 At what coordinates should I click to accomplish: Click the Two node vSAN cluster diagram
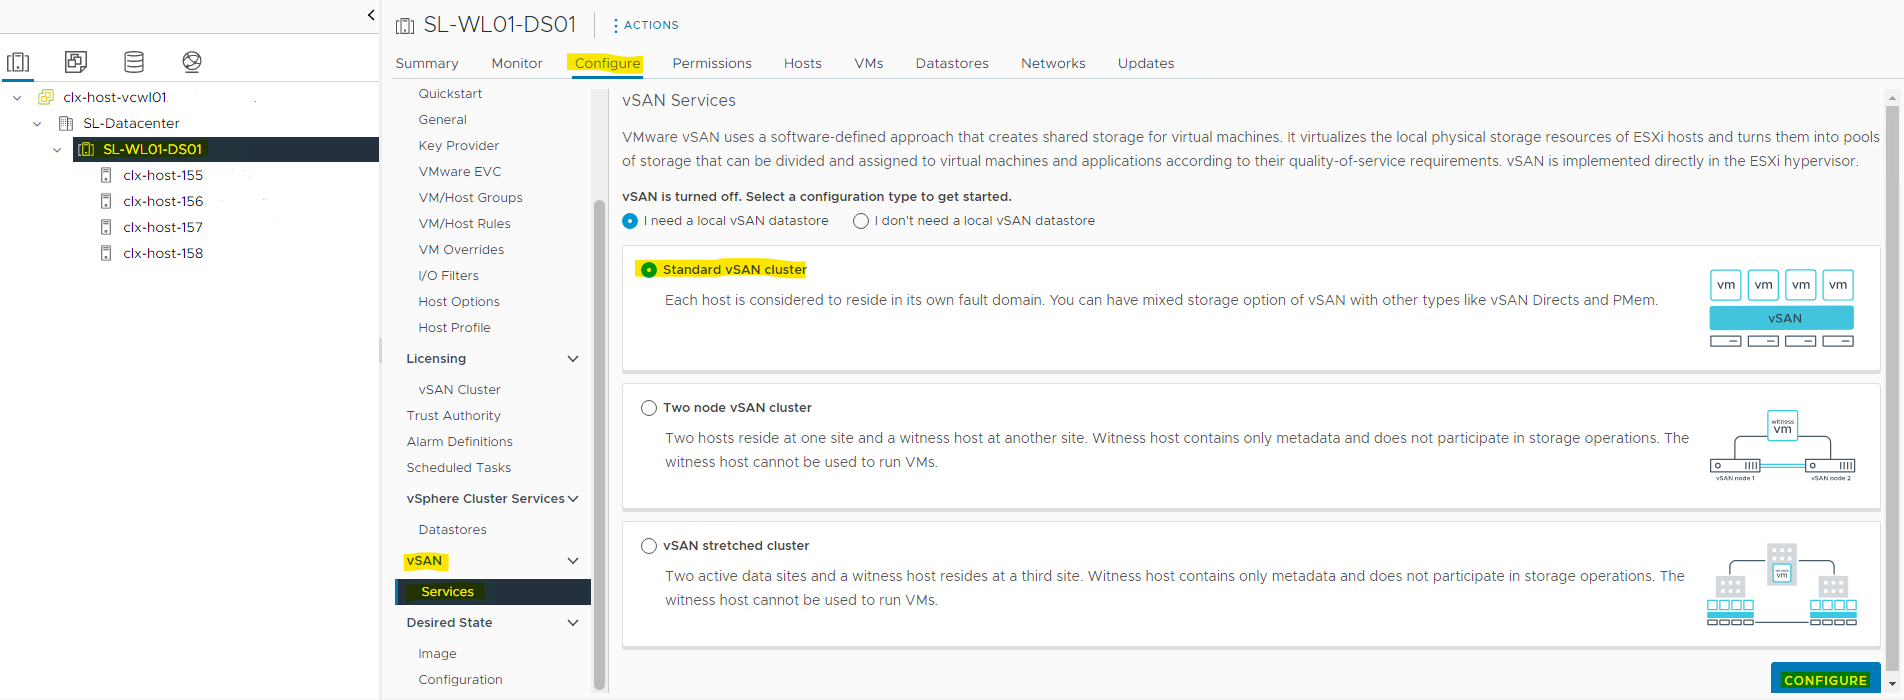(1783, 446)
